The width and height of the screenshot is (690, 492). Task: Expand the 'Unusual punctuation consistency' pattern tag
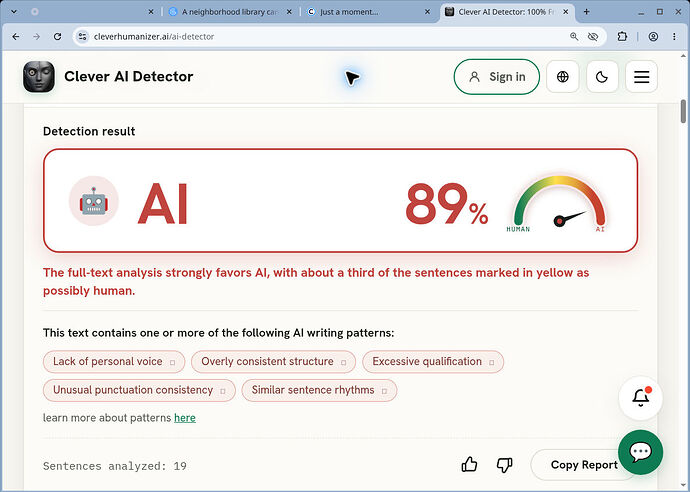139,390
